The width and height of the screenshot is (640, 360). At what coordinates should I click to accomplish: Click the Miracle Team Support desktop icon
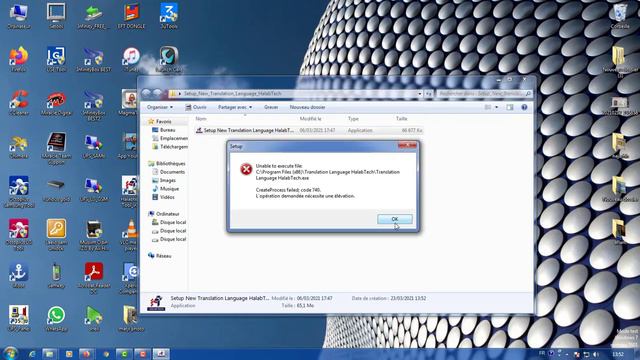[56, 149]
